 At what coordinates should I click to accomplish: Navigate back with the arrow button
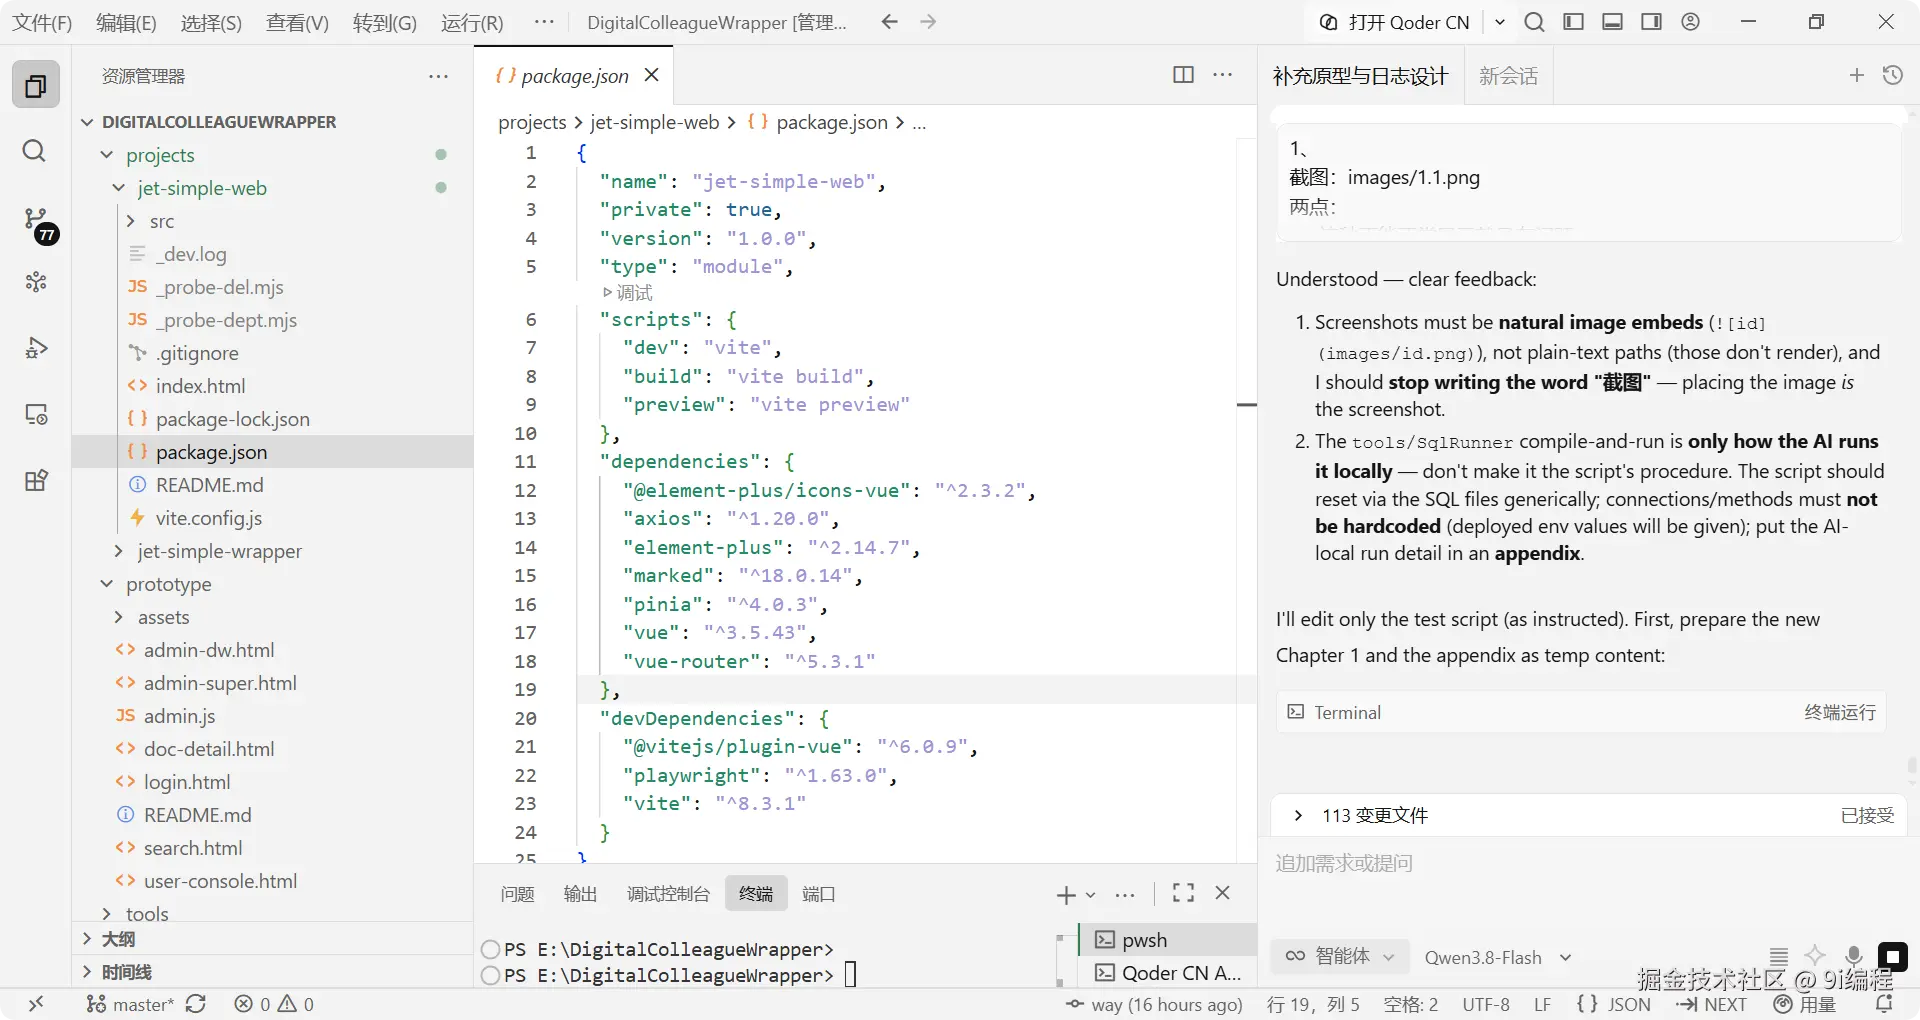(889, 22)
